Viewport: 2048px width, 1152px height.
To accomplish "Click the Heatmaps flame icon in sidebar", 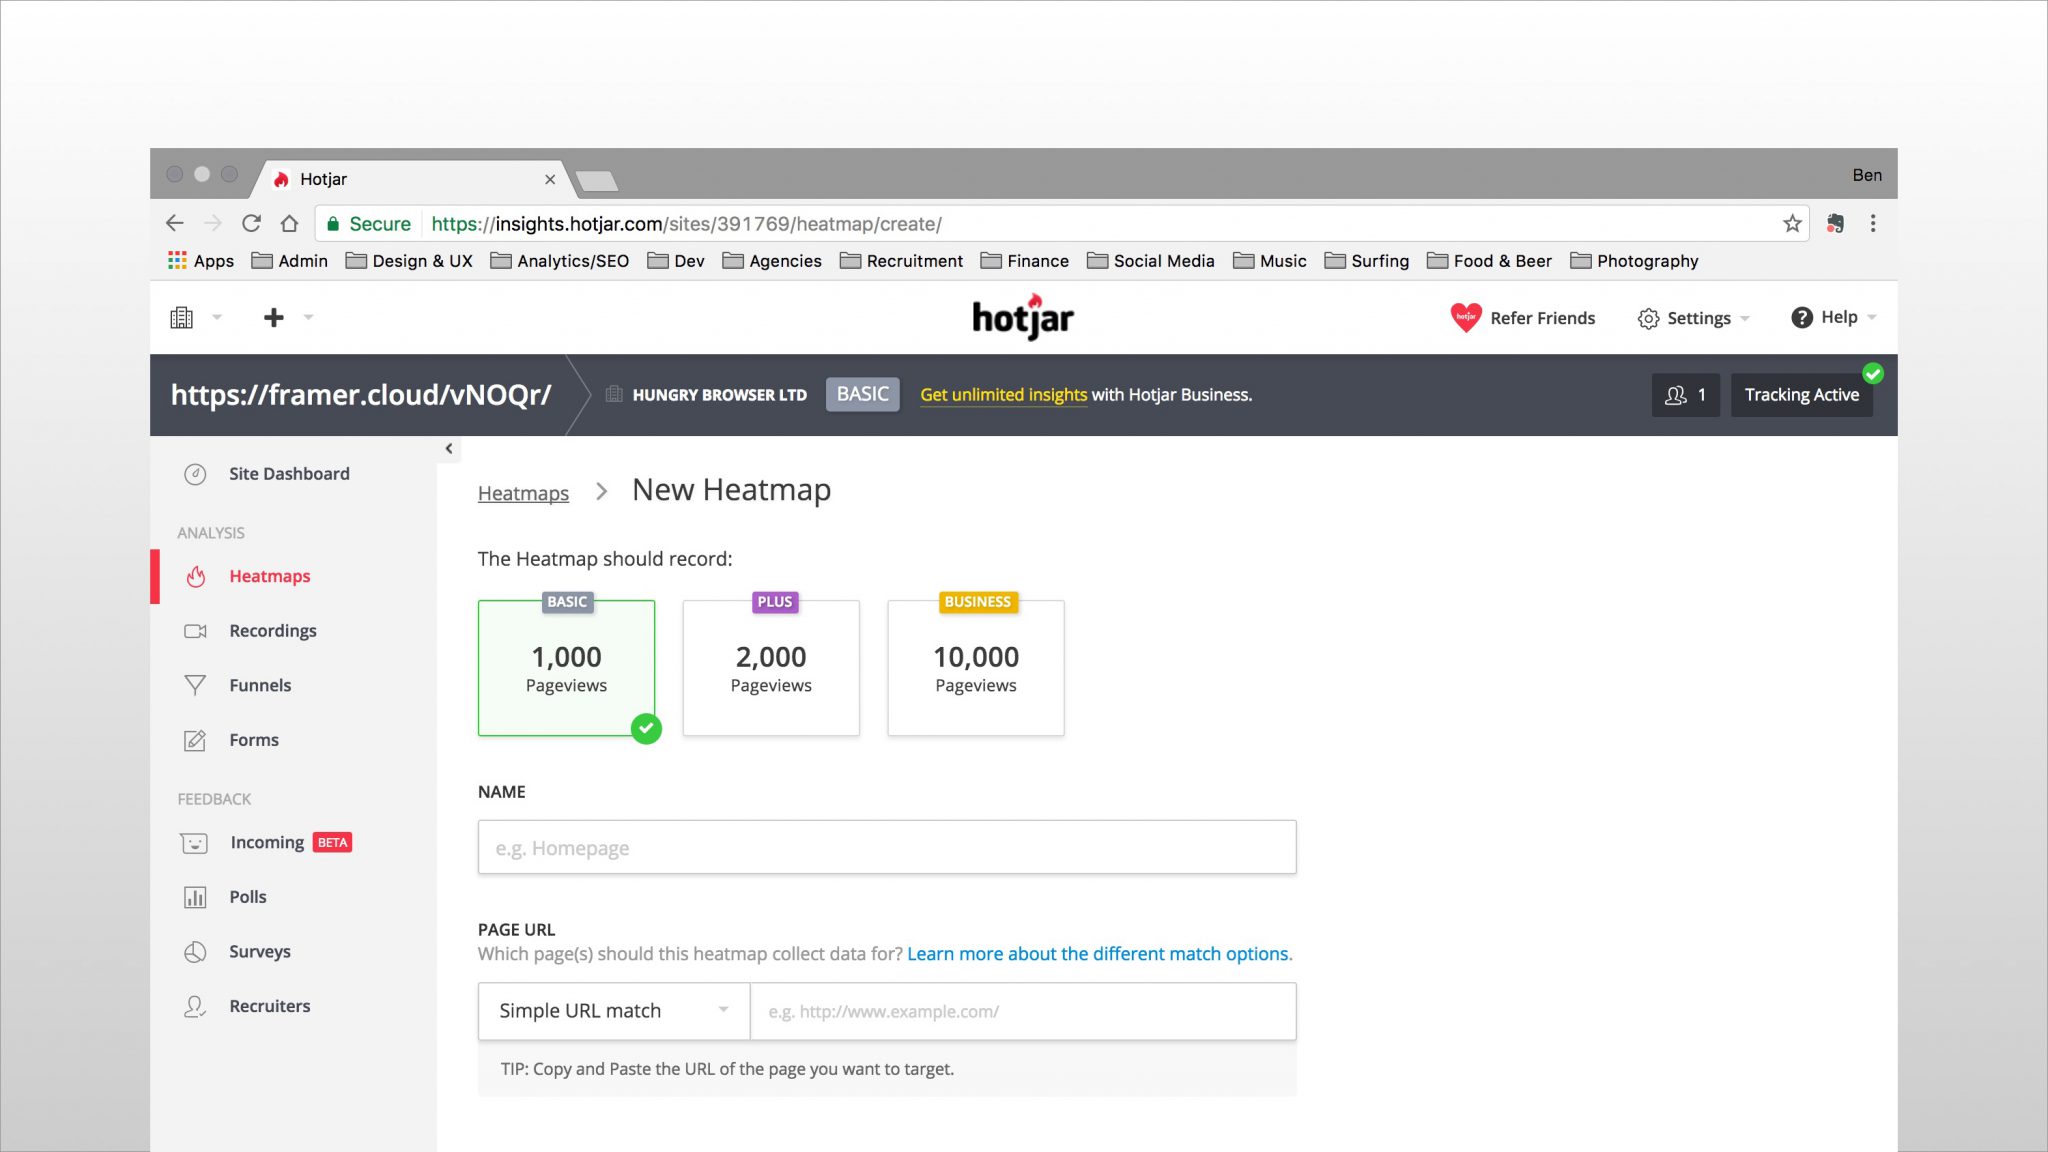I will [x=196, y=576].
